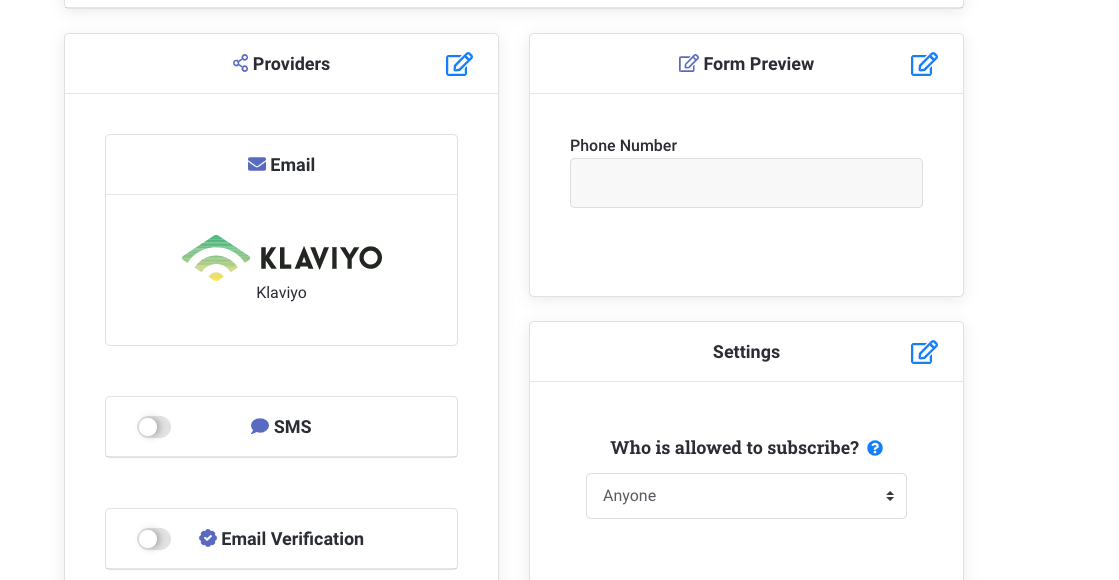The height and width of the screenshot is (580, 1119).
Task: Open the 'Anyone' subscriber dropdown
Action: click(x=746, y=496)
